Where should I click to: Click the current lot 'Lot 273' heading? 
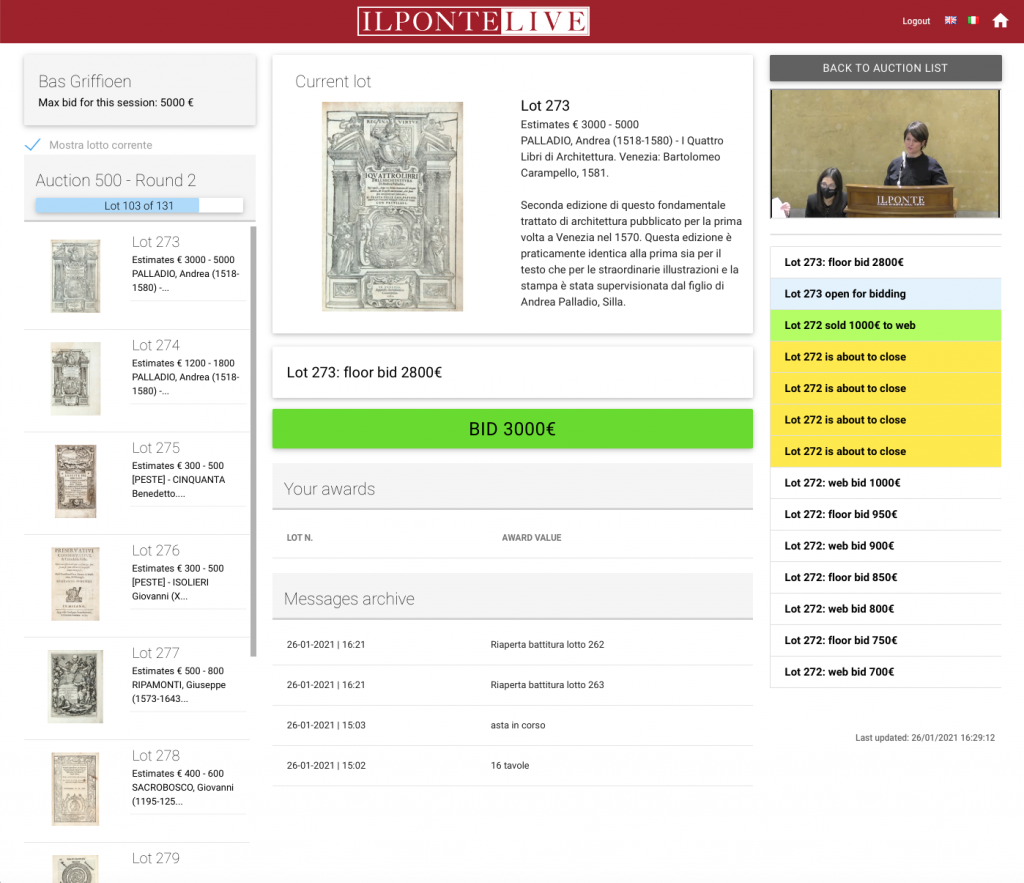pos(545,106)
